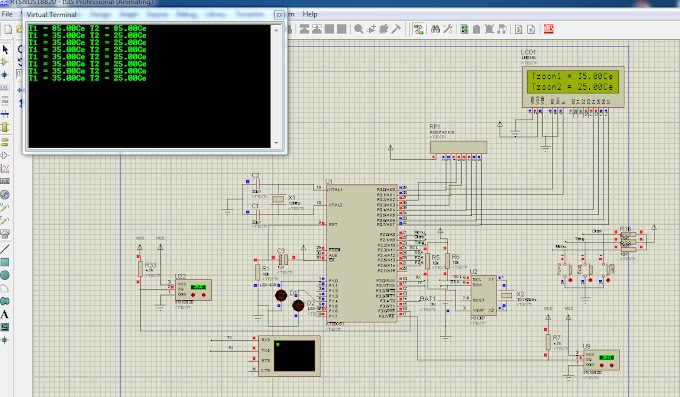The height and width of the screenshot is (397, 680).
Task: Click the X1 crystal component
Action: pyautogui.click(x=278, y=199)
